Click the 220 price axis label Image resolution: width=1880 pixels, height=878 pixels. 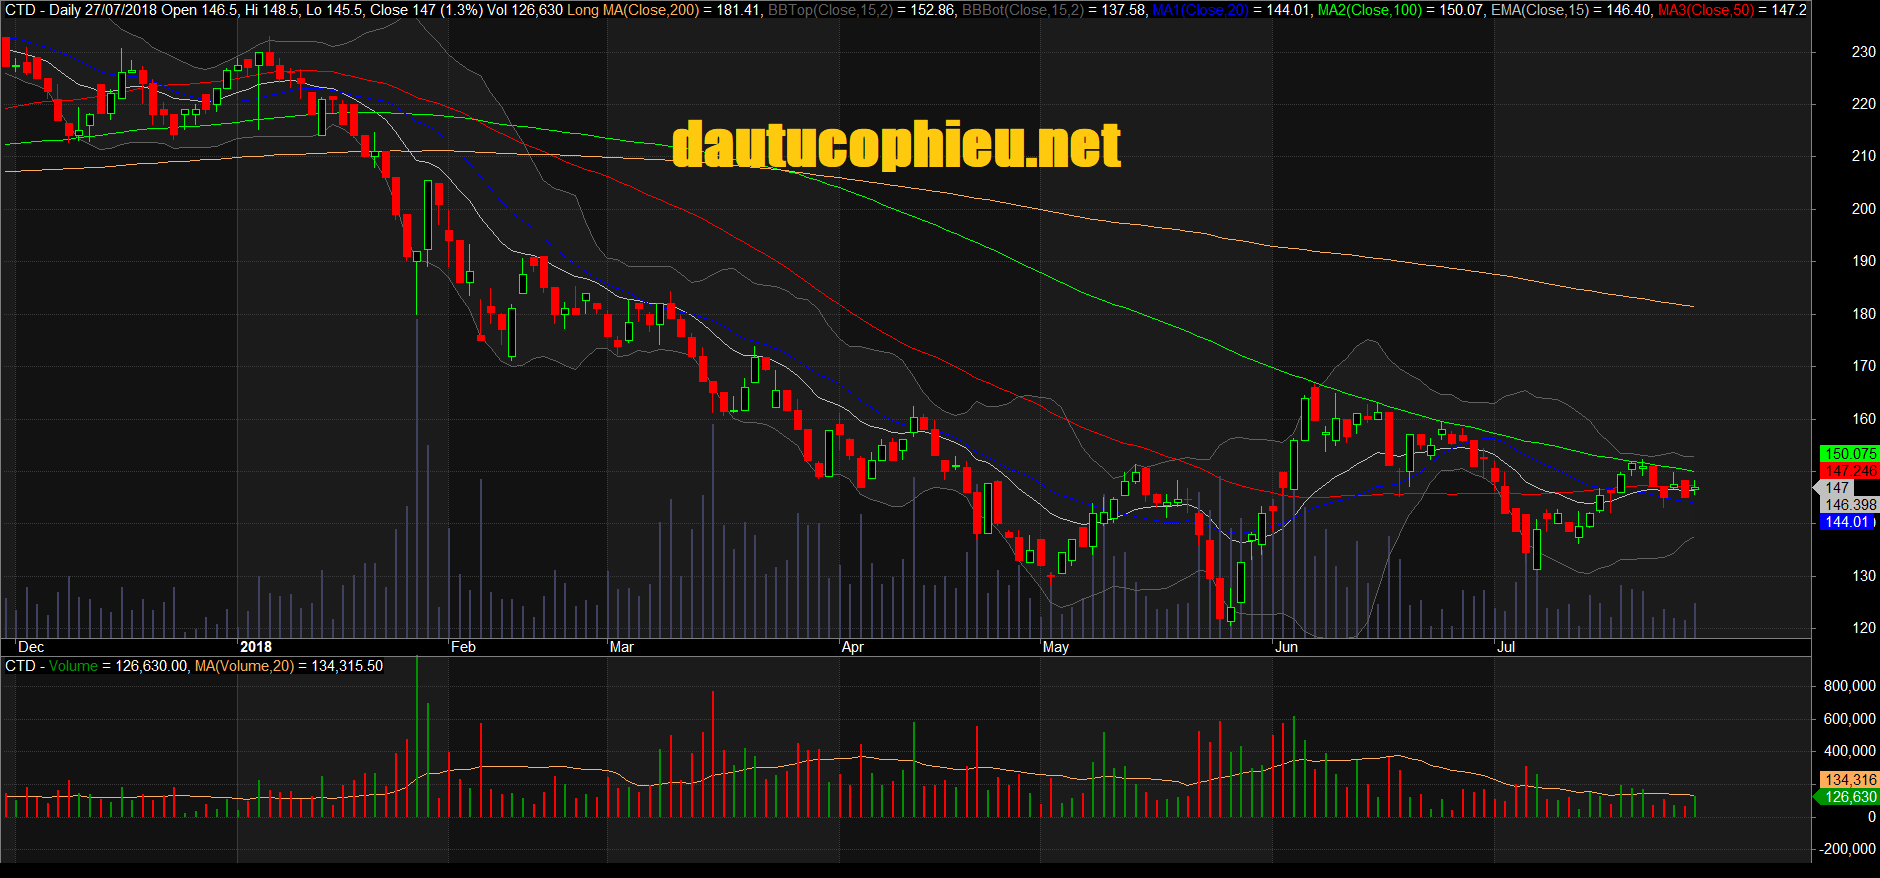[1864, 103]
